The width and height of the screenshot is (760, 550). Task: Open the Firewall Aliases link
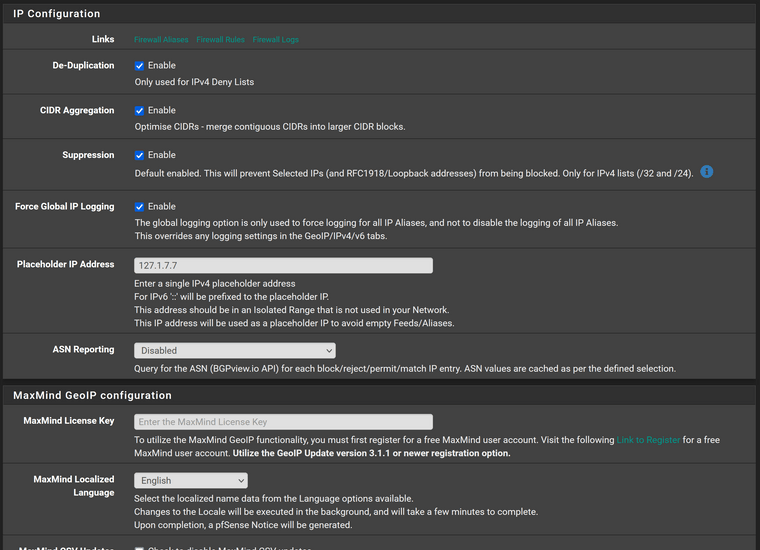click(161, 40)
